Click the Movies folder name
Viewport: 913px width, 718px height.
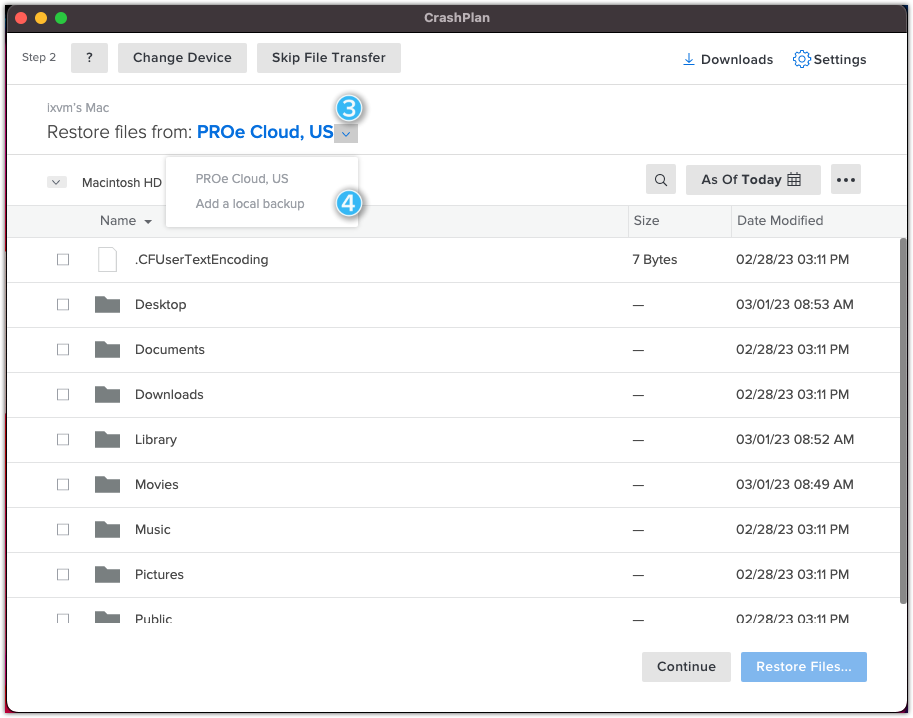(157, 484)
